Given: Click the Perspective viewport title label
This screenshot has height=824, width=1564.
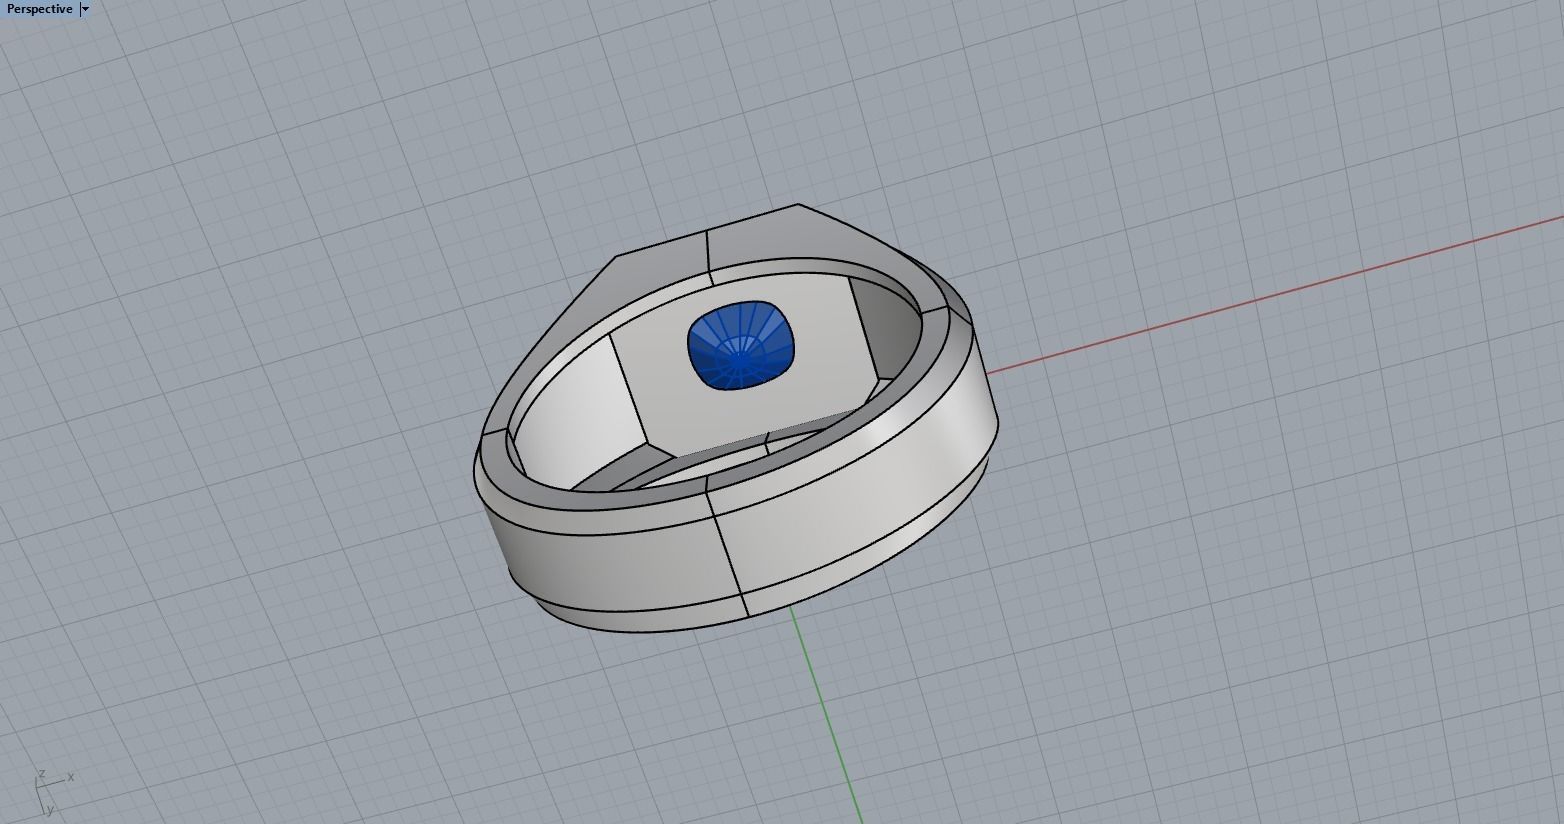Looking at the screenshot, I should 39,9.
